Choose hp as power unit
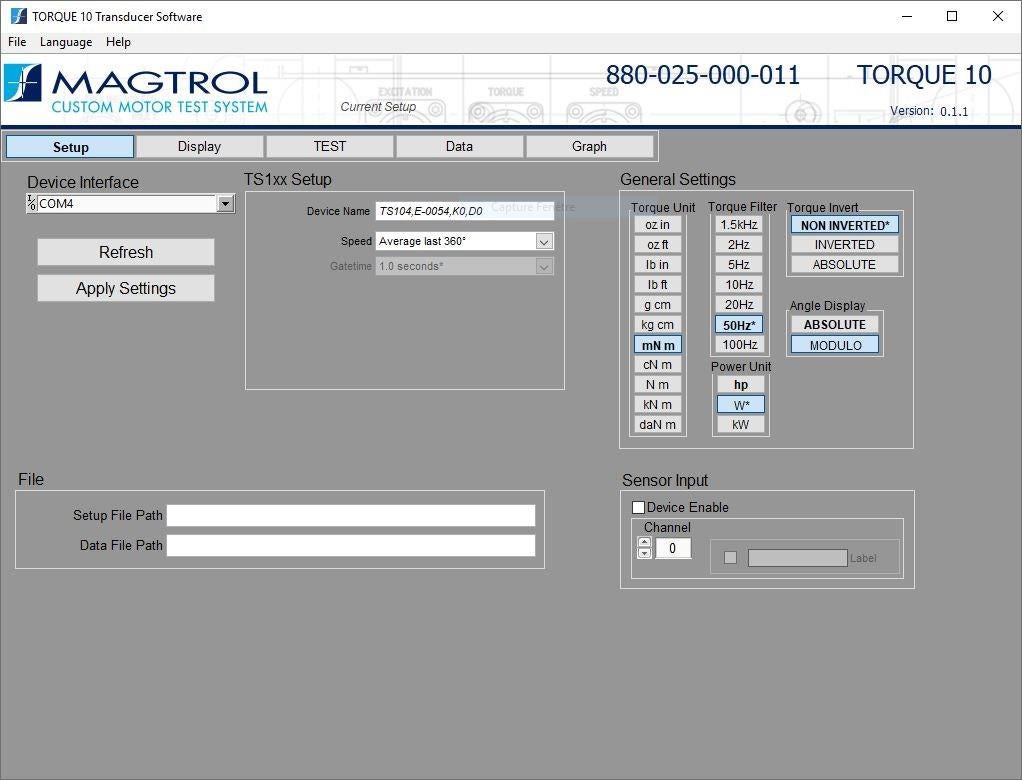 click(741, 384)
